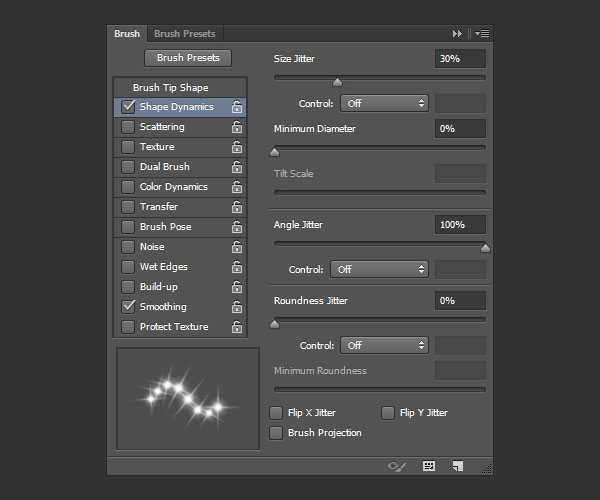Click the Roundness Jitter slider handle

point(274,324)
